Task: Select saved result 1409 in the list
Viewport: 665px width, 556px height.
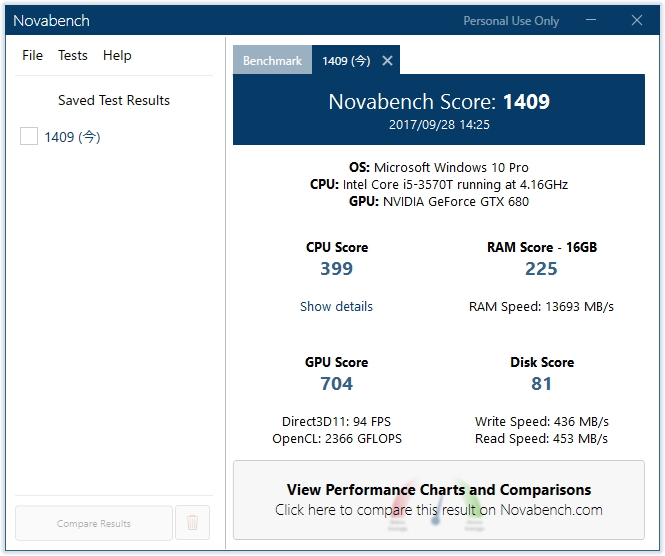Action: pos(73,137)
